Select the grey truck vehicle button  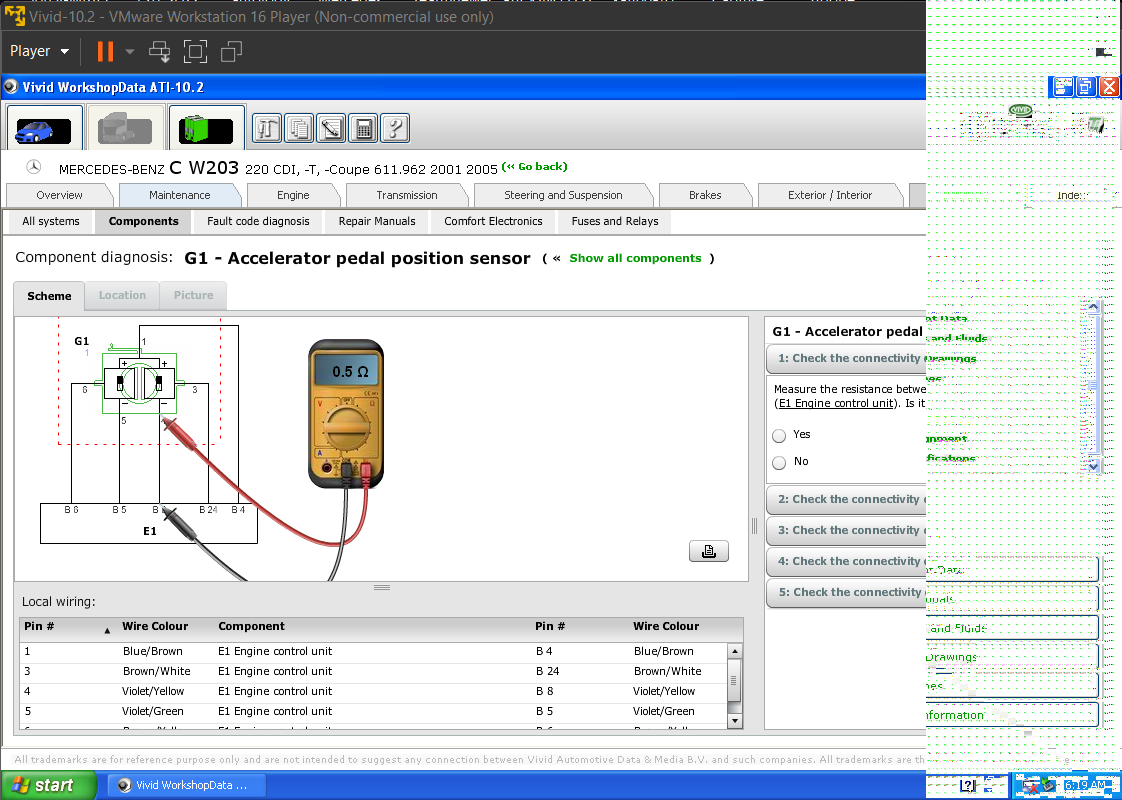[x=126, y=130]
